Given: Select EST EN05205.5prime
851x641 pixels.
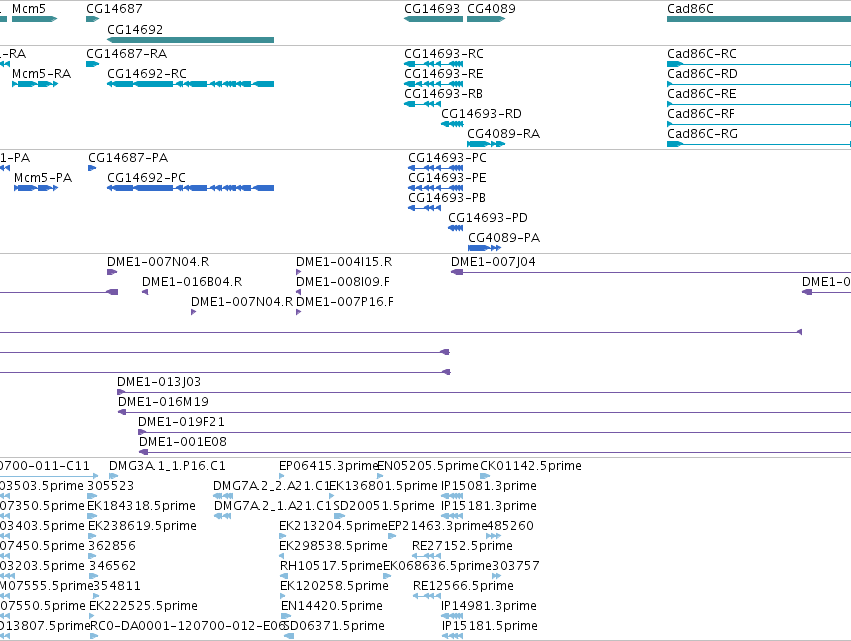Looking at the screenshot, I should tap(380, 476).
